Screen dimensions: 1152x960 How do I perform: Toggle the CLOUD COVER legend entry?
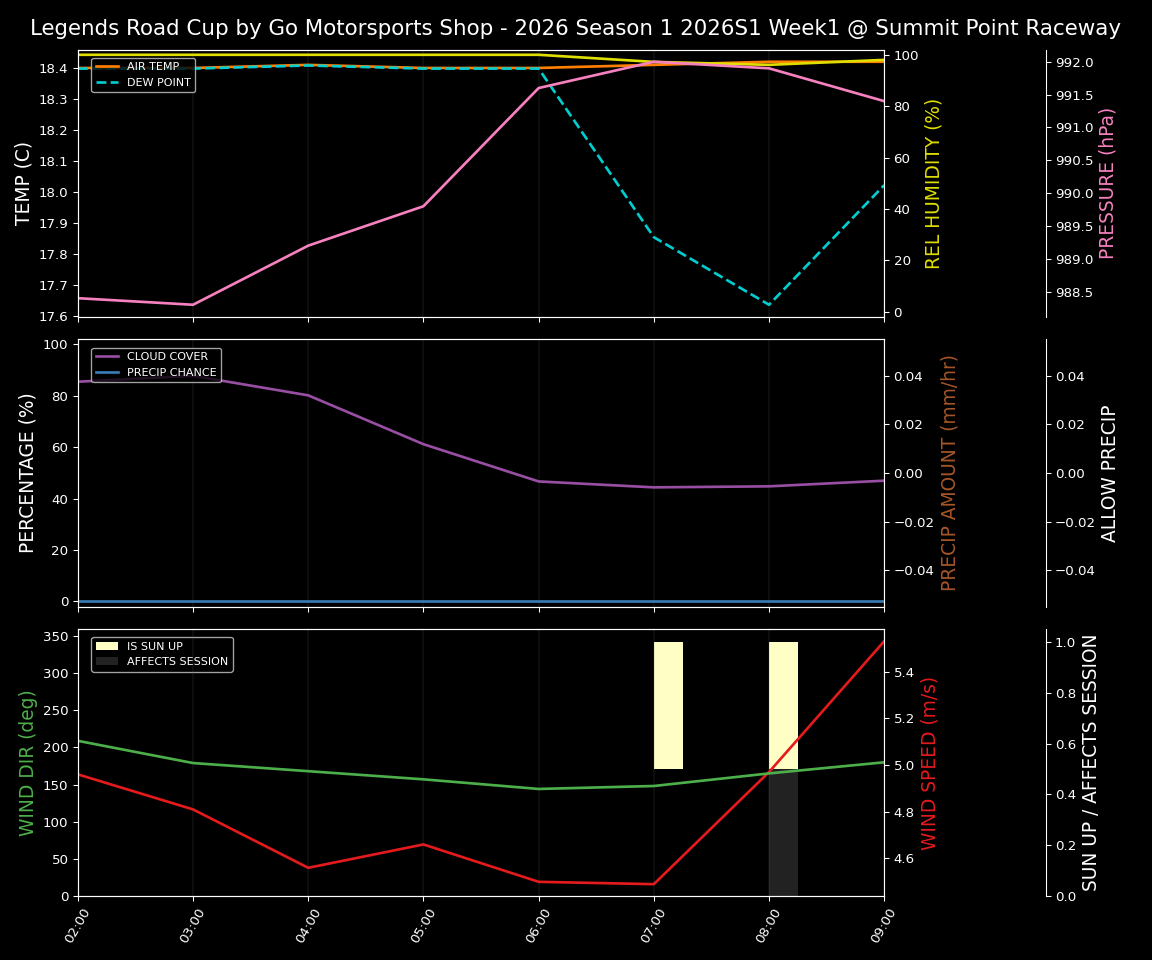[166, 356]
